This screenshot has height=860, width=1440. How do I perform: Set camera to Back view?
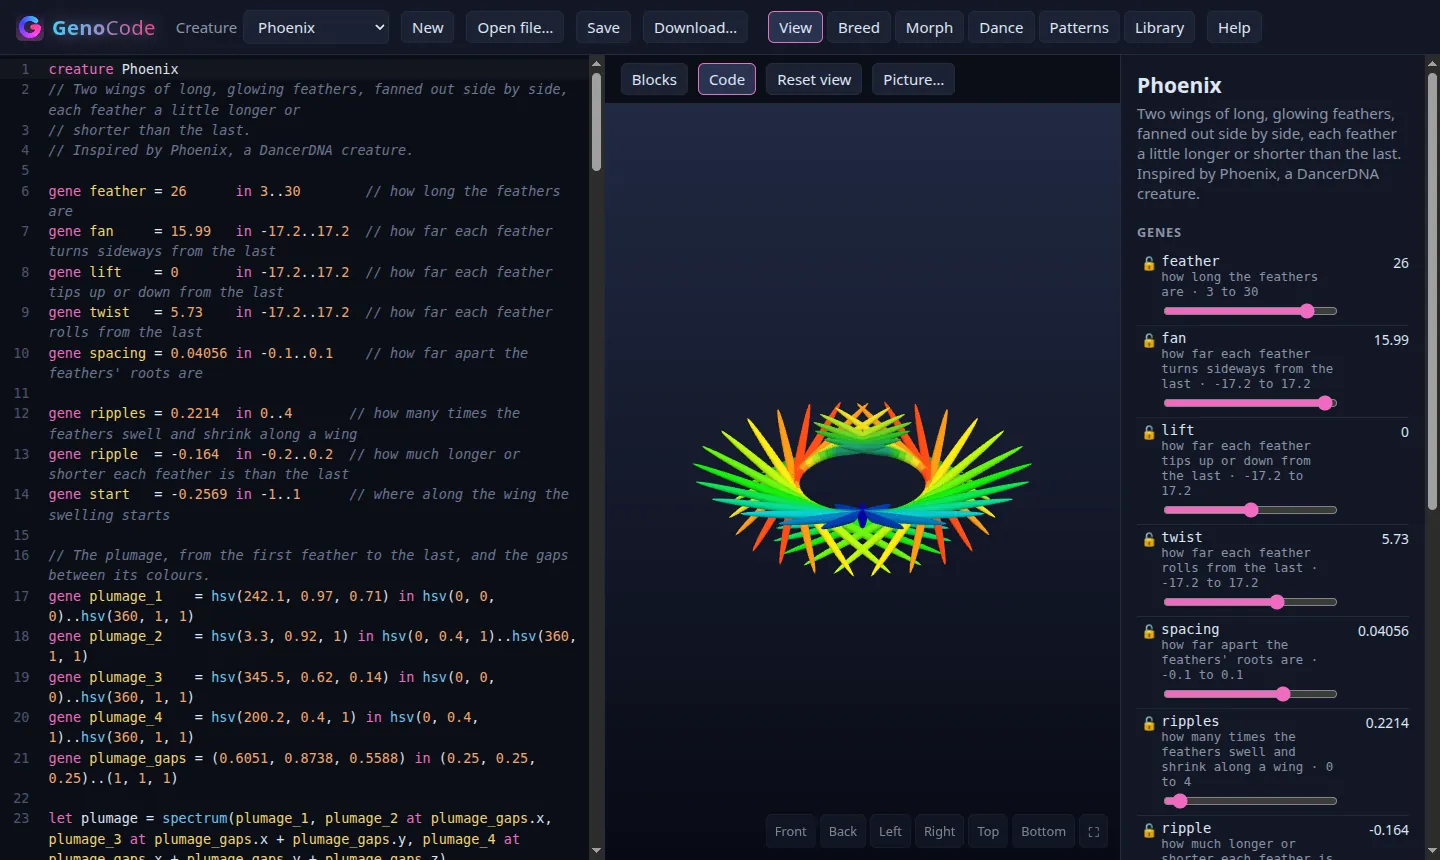[843, 832]
